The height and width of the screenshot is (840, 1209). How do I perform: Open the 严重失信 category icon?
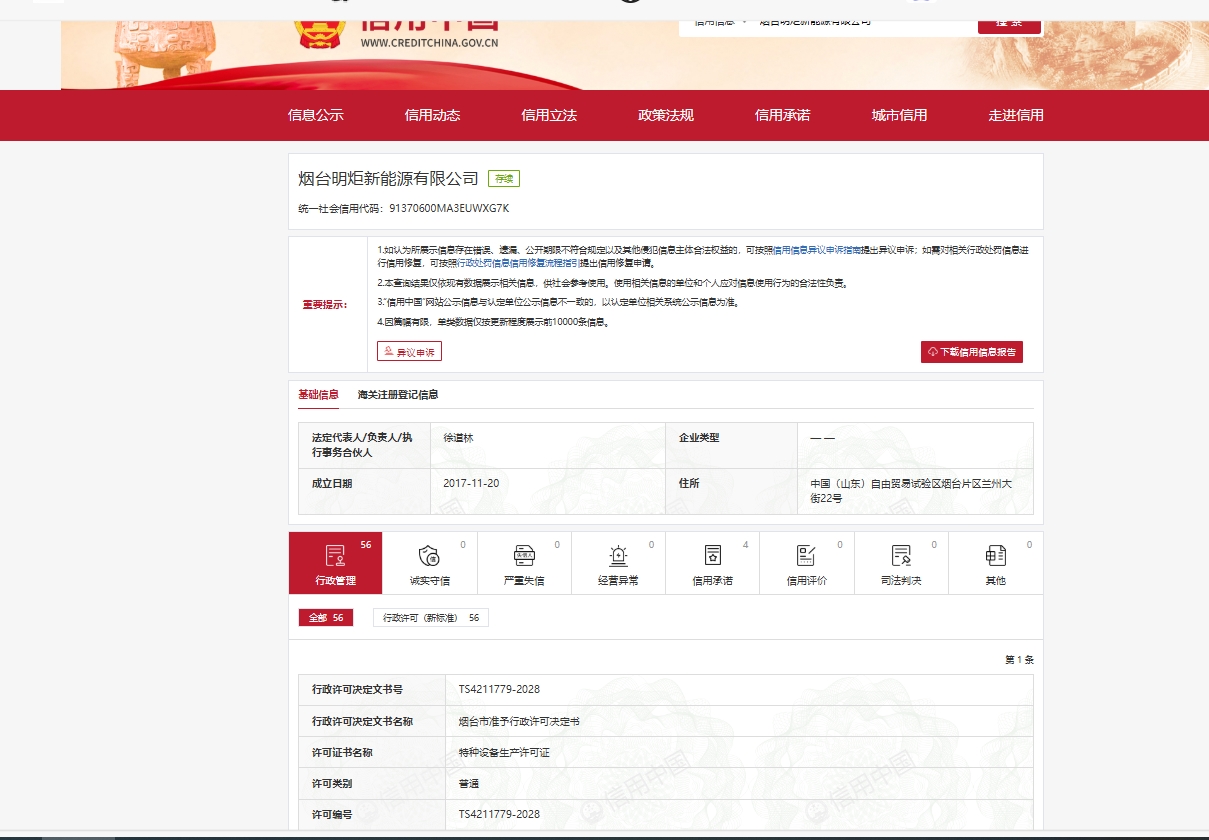524,563
